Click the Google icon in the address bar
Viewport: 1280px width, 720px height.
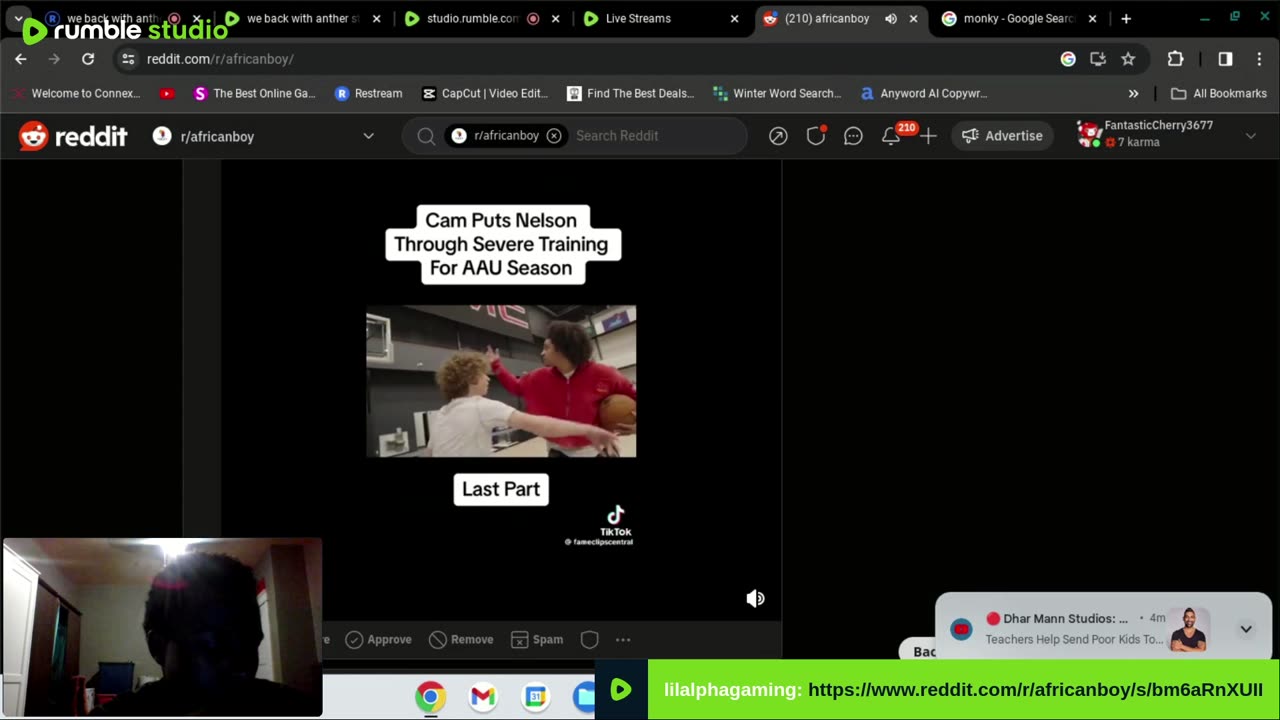(1068, 59)
